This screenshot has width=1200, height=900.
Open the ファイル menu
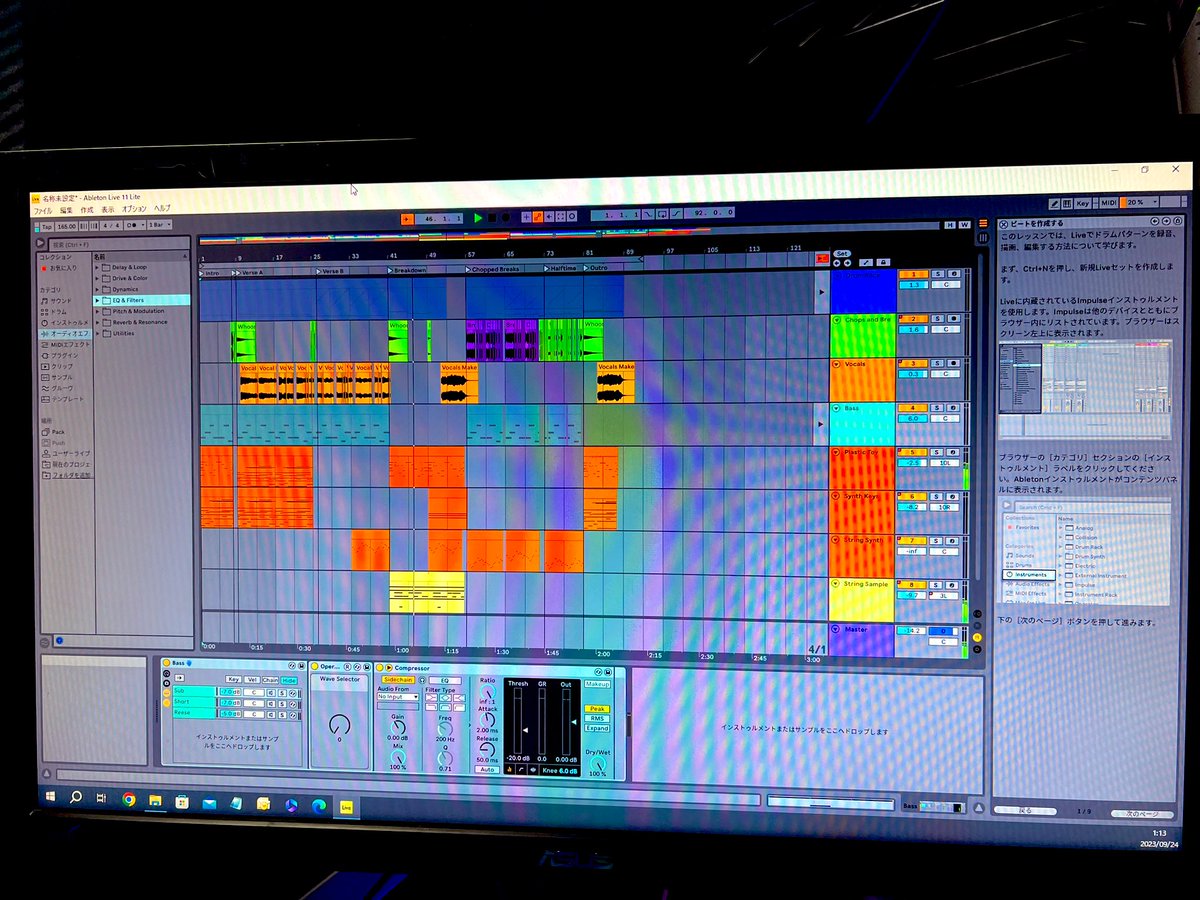tap(43, 210)
